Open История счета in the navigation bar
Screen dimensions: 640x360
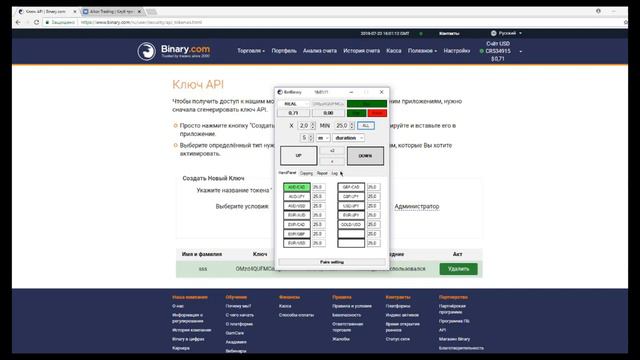tap(361, 51)
